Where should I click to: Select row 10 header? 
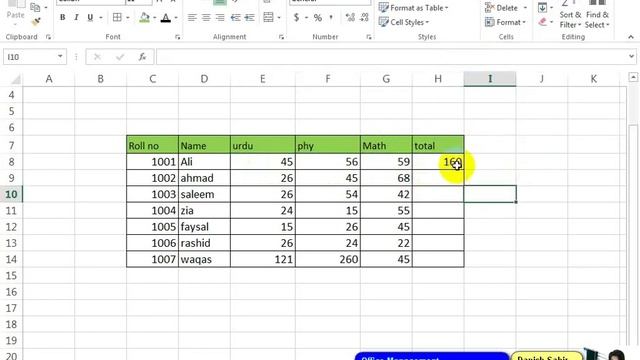tap(11, 194)
